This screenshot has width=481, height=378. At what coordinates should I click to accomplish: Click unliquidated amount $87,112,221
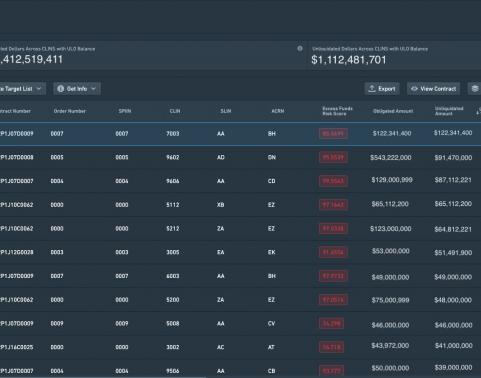point(453,180)
